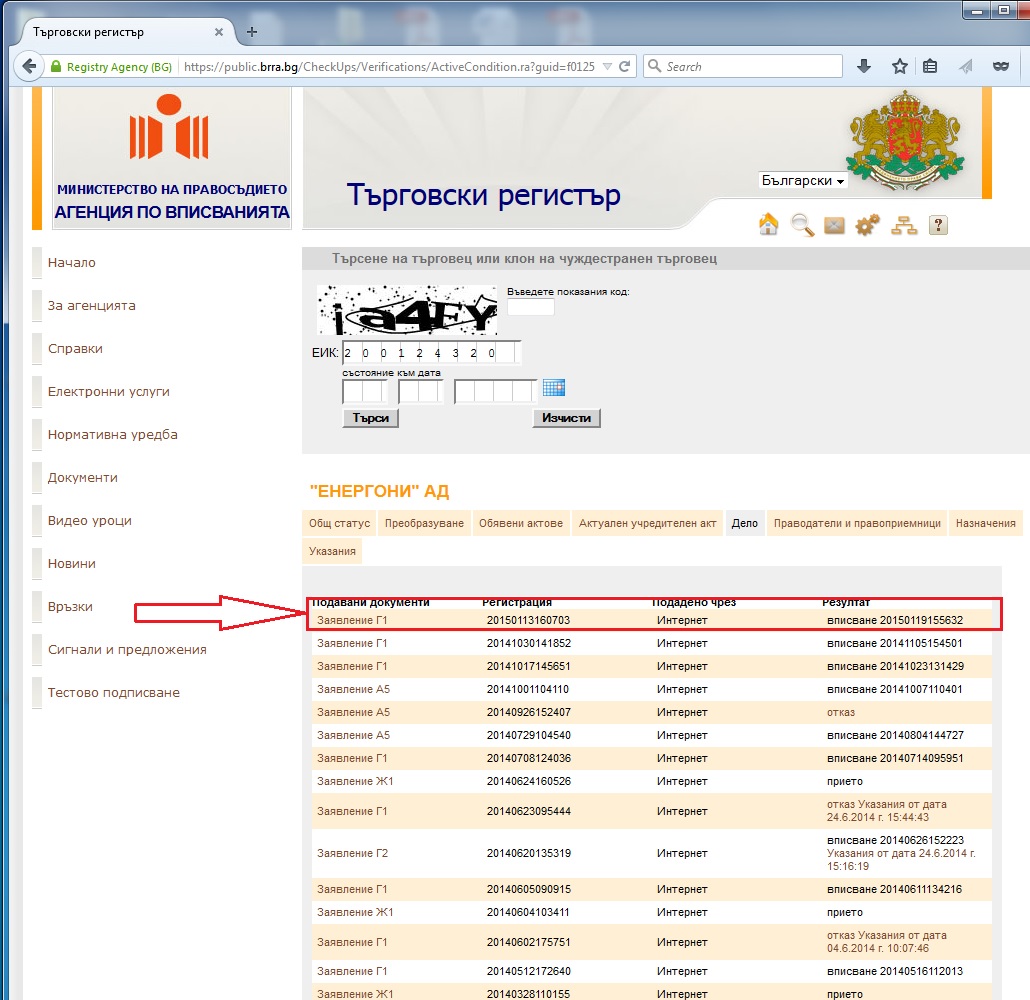The width and height of the screenshot is (1030, 1000).
Task: Open the envelope contact icon
Action: (x=834, y=226)
